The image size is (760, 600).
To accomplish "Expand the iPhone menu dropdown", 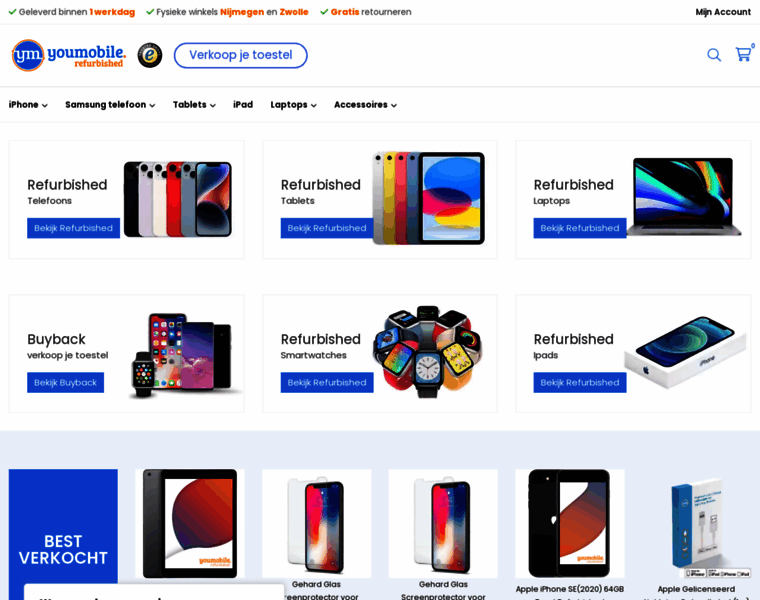I will pyautogui.click(x=28, y=105).
